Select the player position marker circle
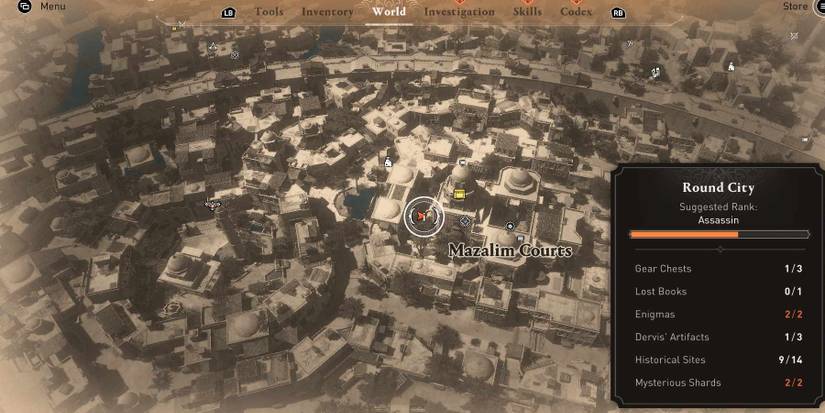The width and height of the screenshot is (825, 413). (x=424, y=216)
